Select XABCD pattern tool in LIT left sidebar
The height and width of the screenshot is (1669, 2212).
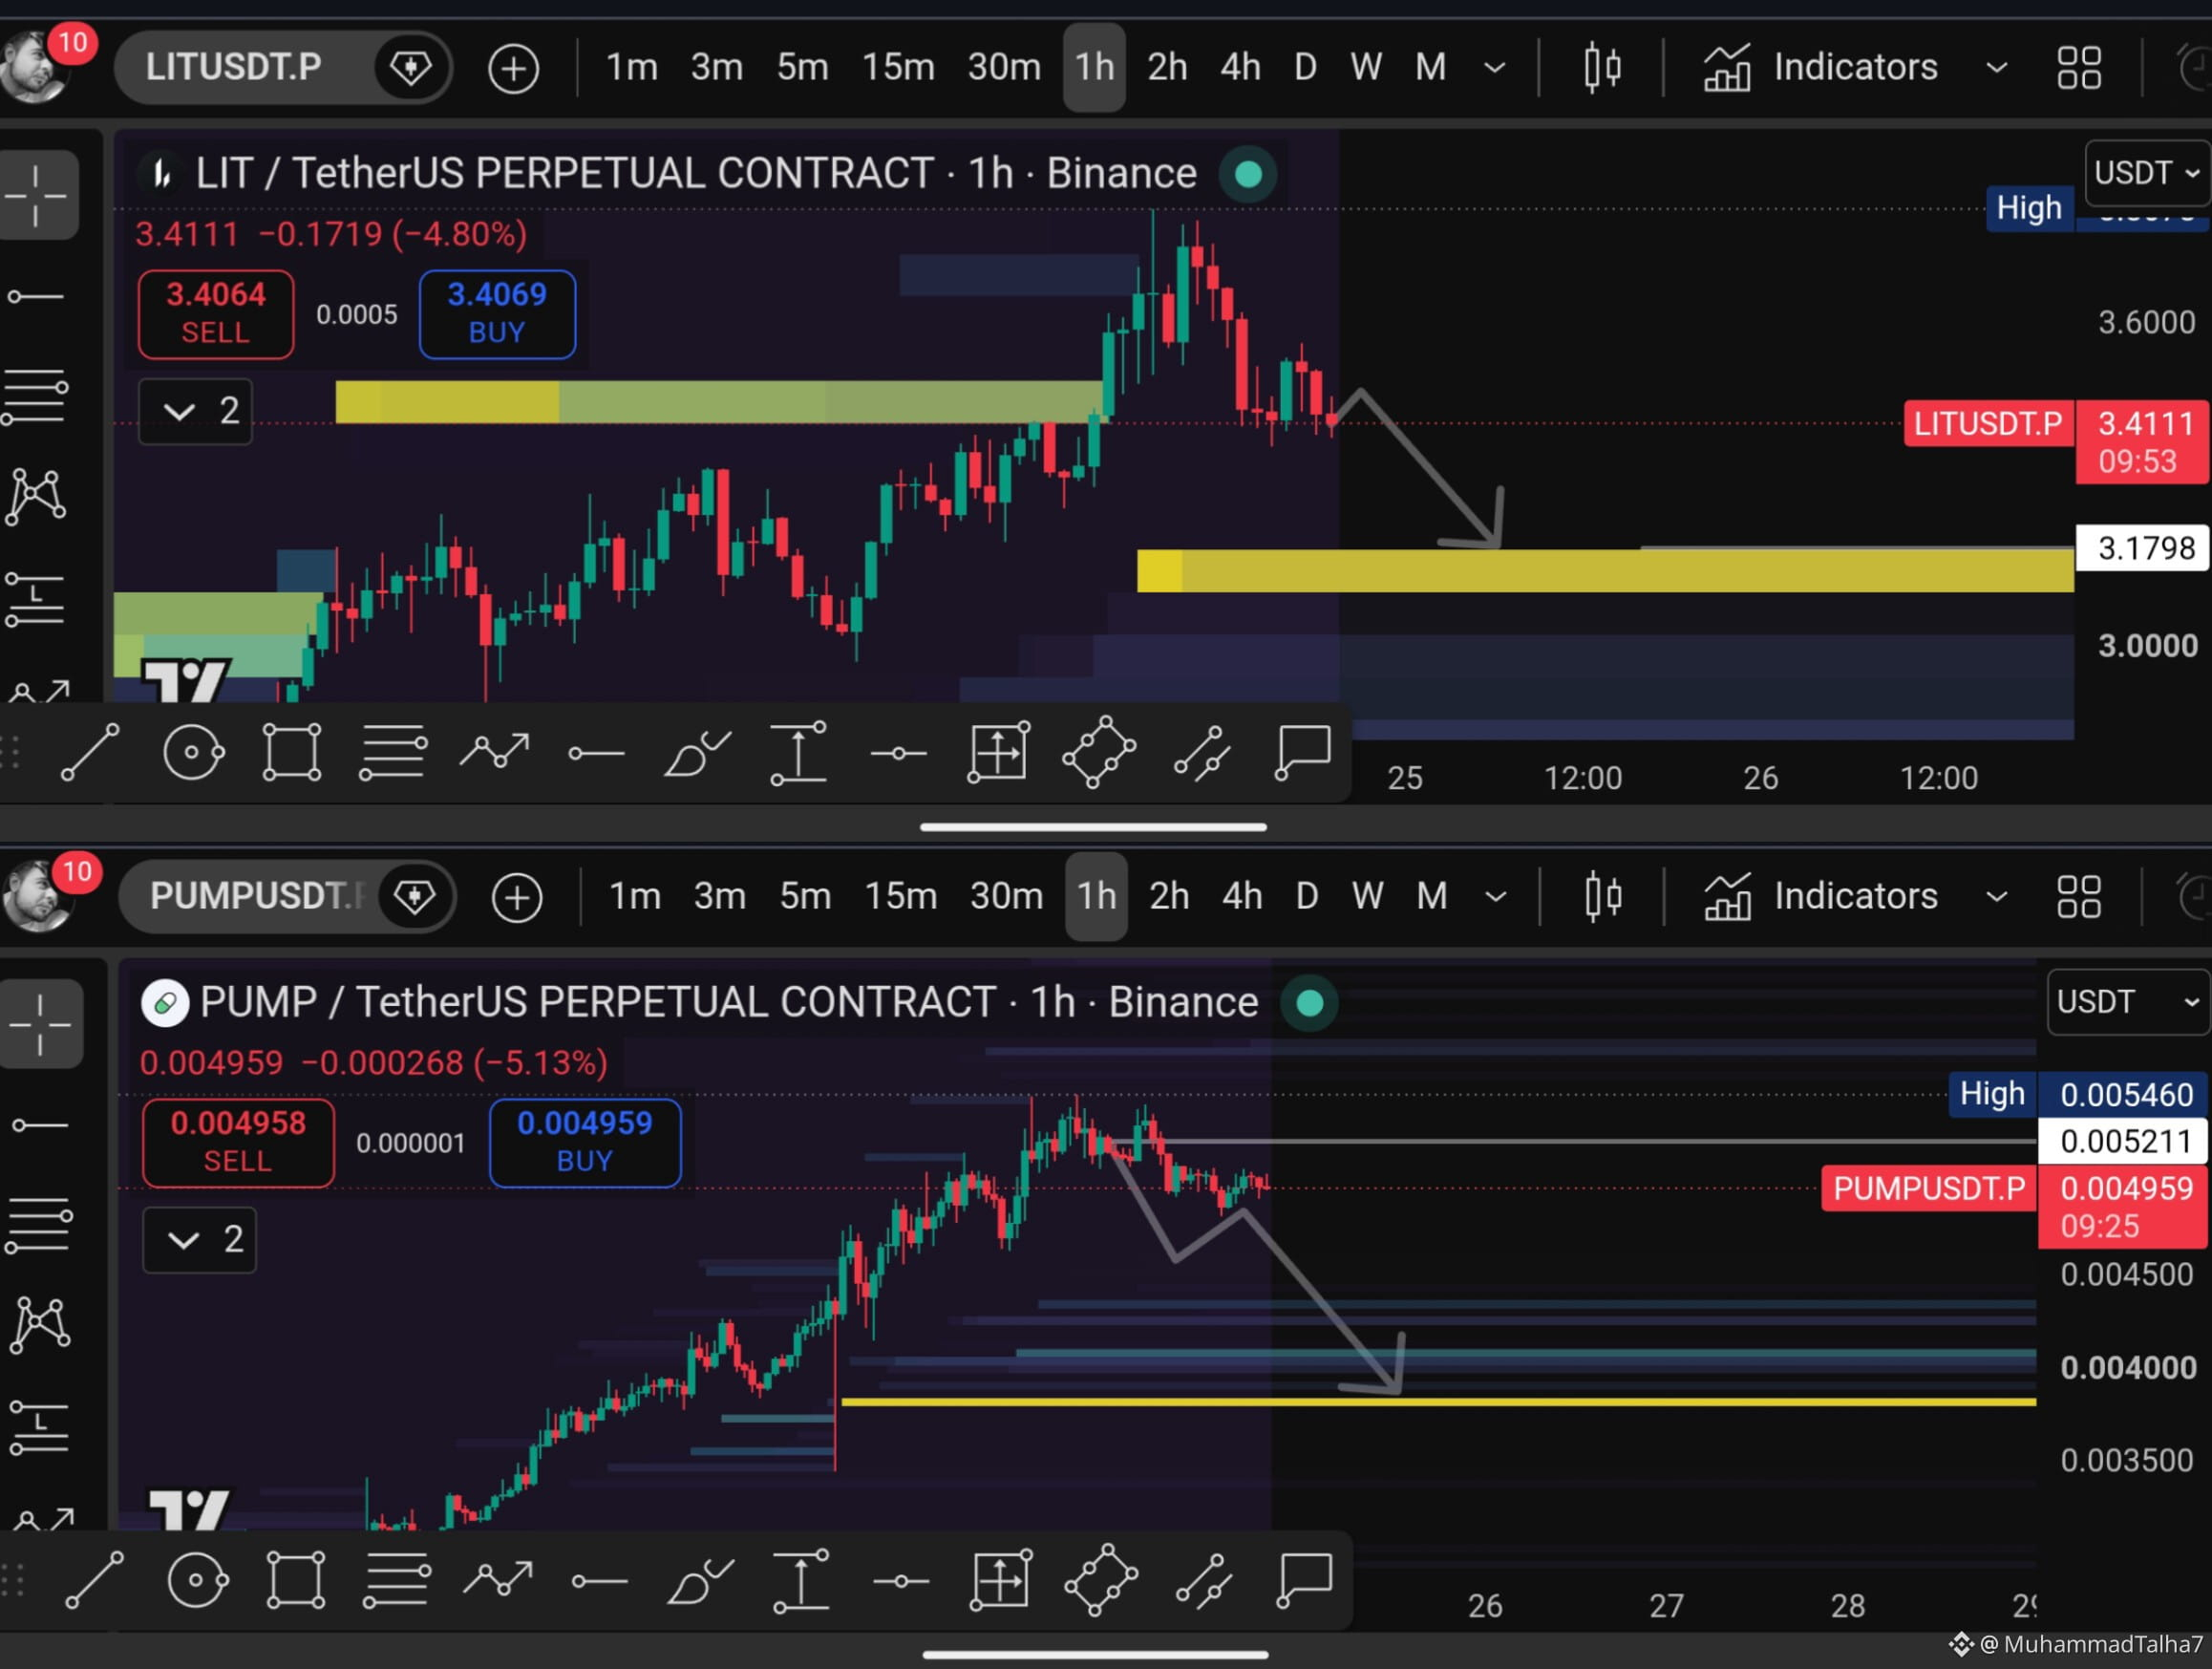tap(36, 496)
